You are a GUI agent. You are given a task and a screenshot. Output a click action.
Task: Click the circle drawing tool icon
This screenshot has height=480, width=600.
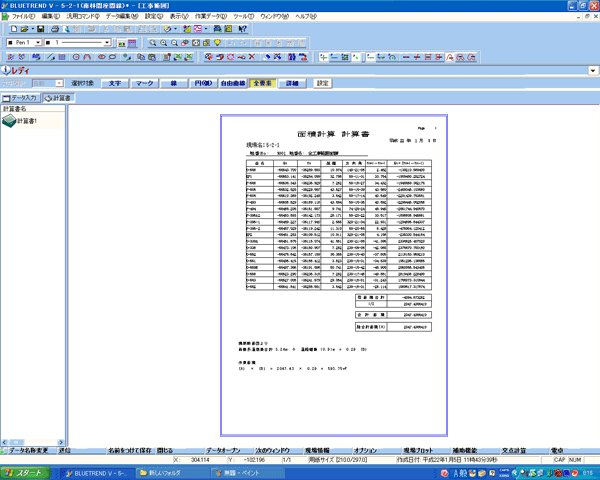point(76,57)
